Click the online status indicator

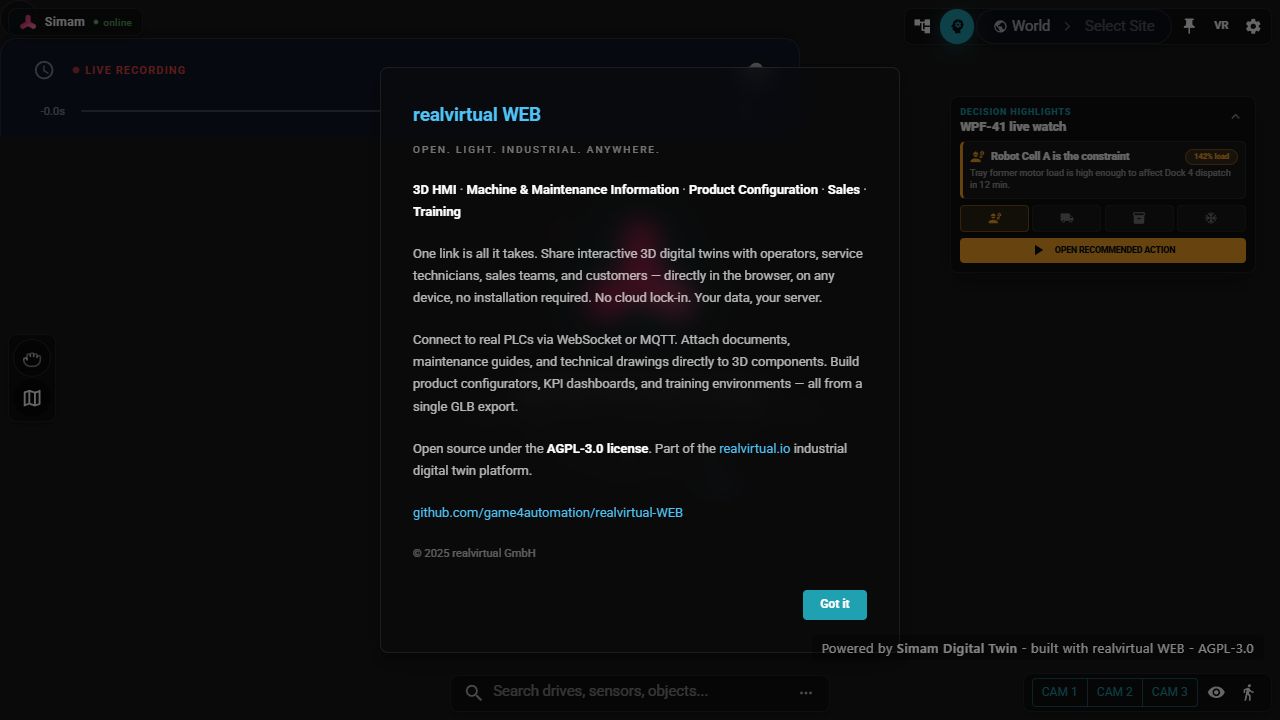coord(112,22)
